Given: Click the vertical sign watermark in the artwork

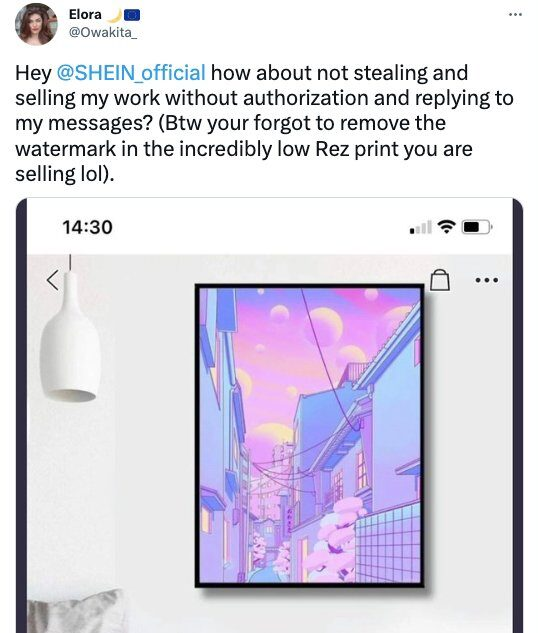Looking at the screenshot, I should tap(289, 521).
